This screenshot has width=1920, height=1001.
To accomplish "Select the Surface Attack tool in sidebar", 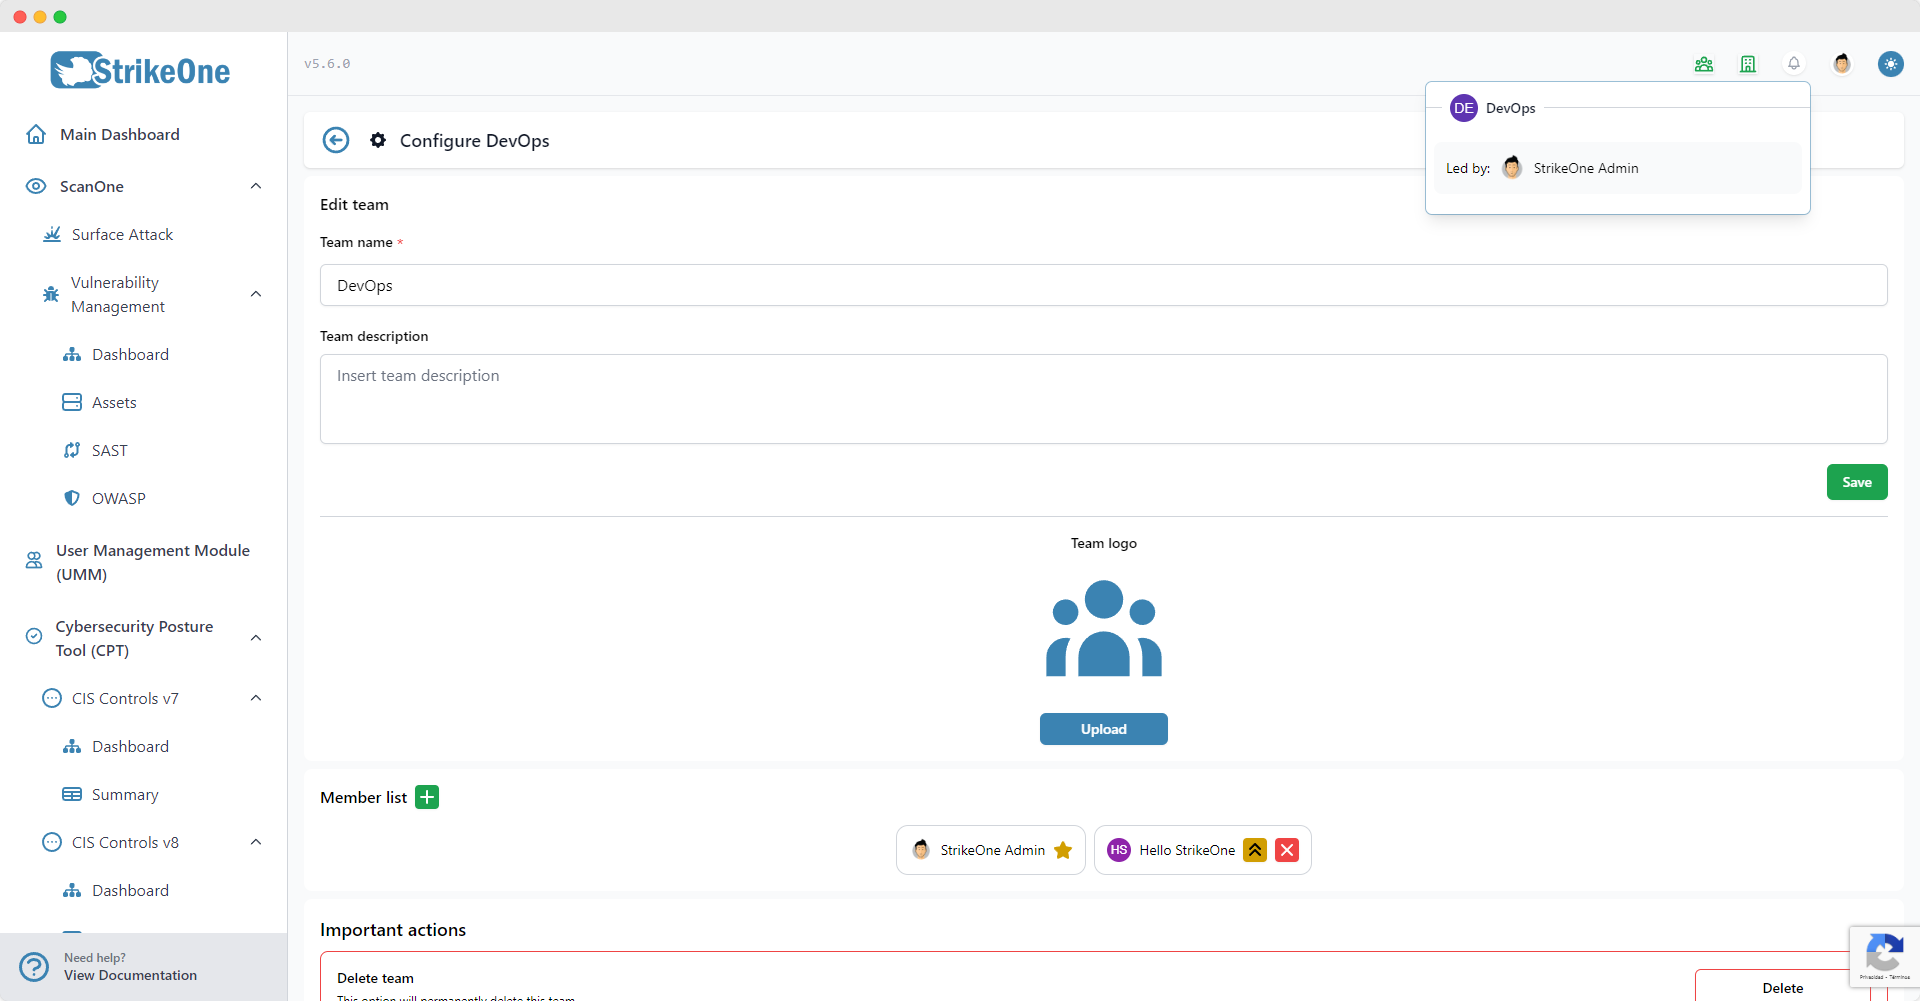I will [x=120, y=234].
